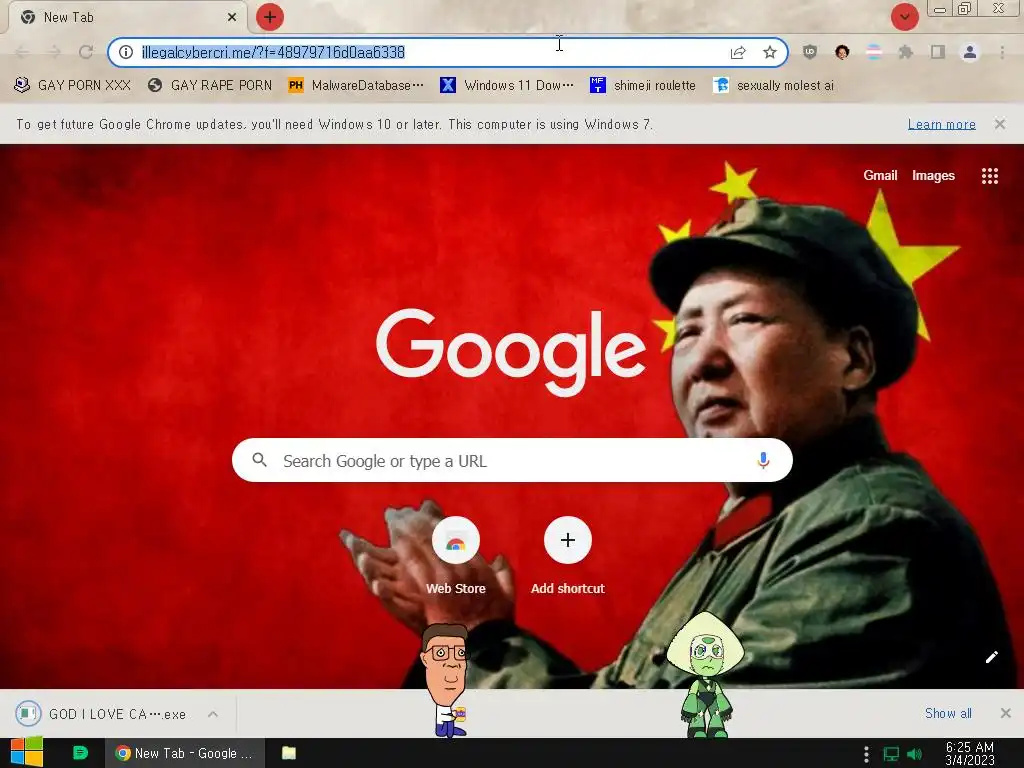The width and height of the screenshot is (1024, 768).
Task: Select the New Tab browser tab
Action: (x=127, y=17)
